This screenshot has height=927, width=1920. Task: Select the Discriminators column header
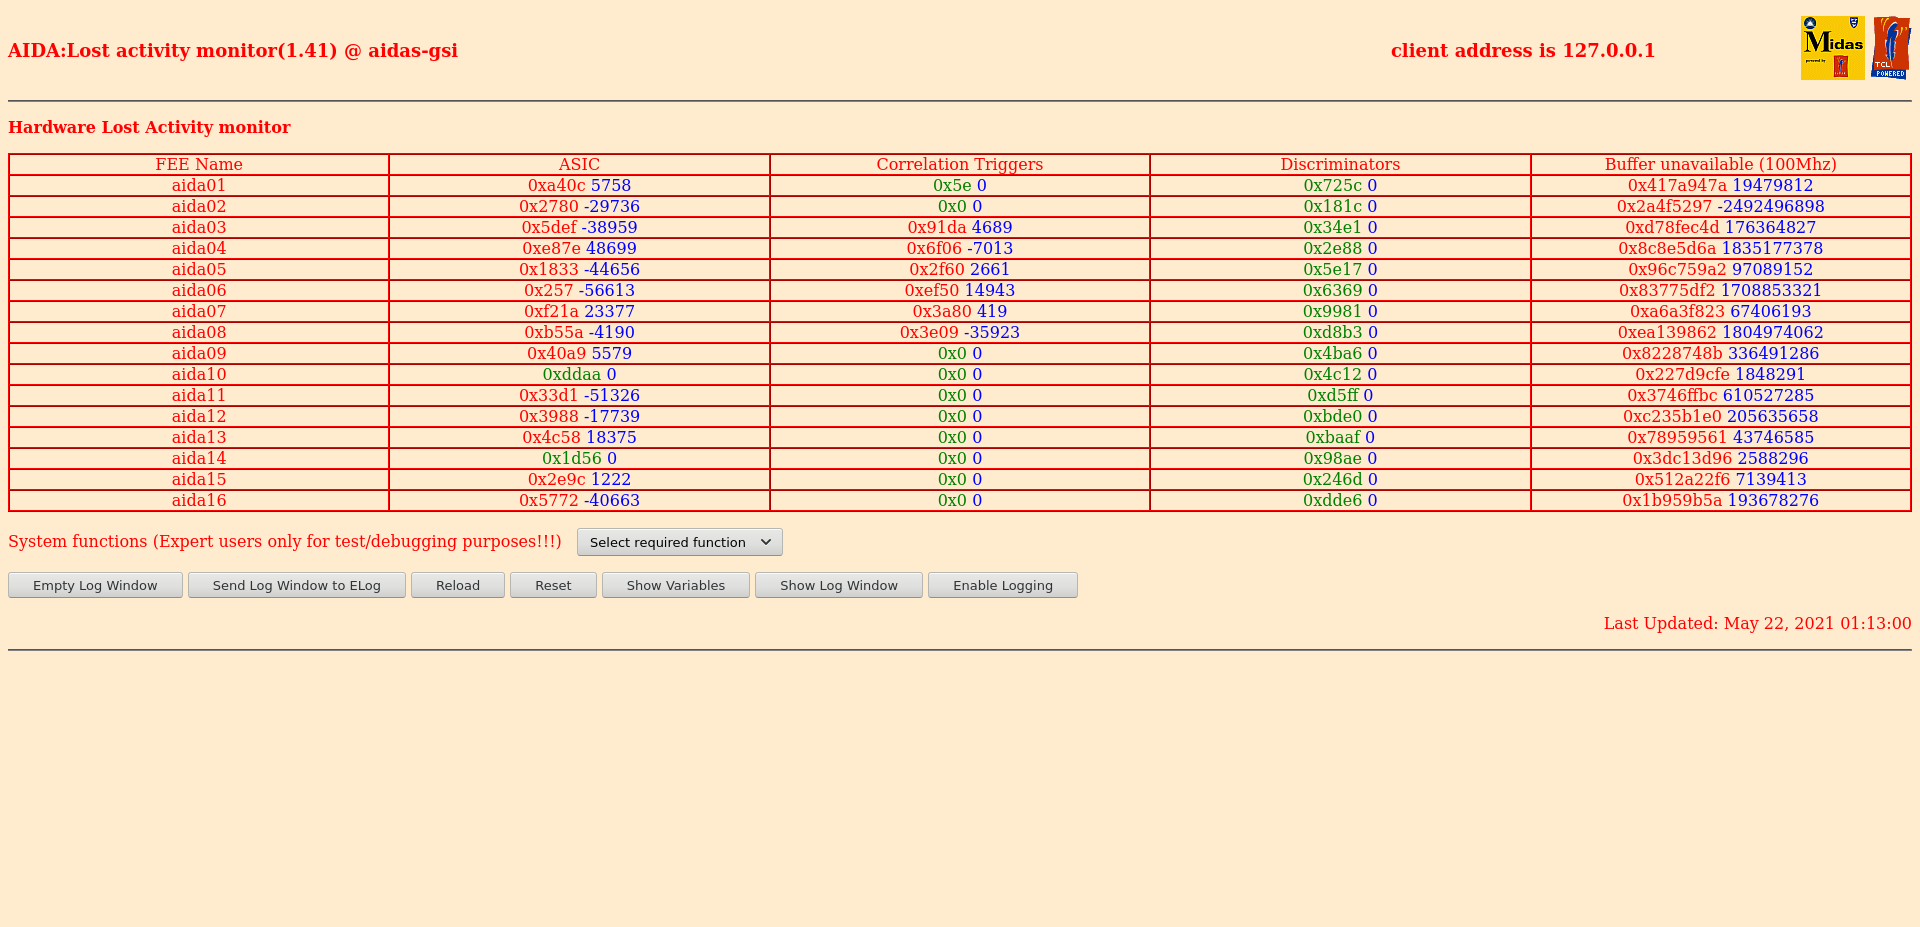[x=1340, y=164]
